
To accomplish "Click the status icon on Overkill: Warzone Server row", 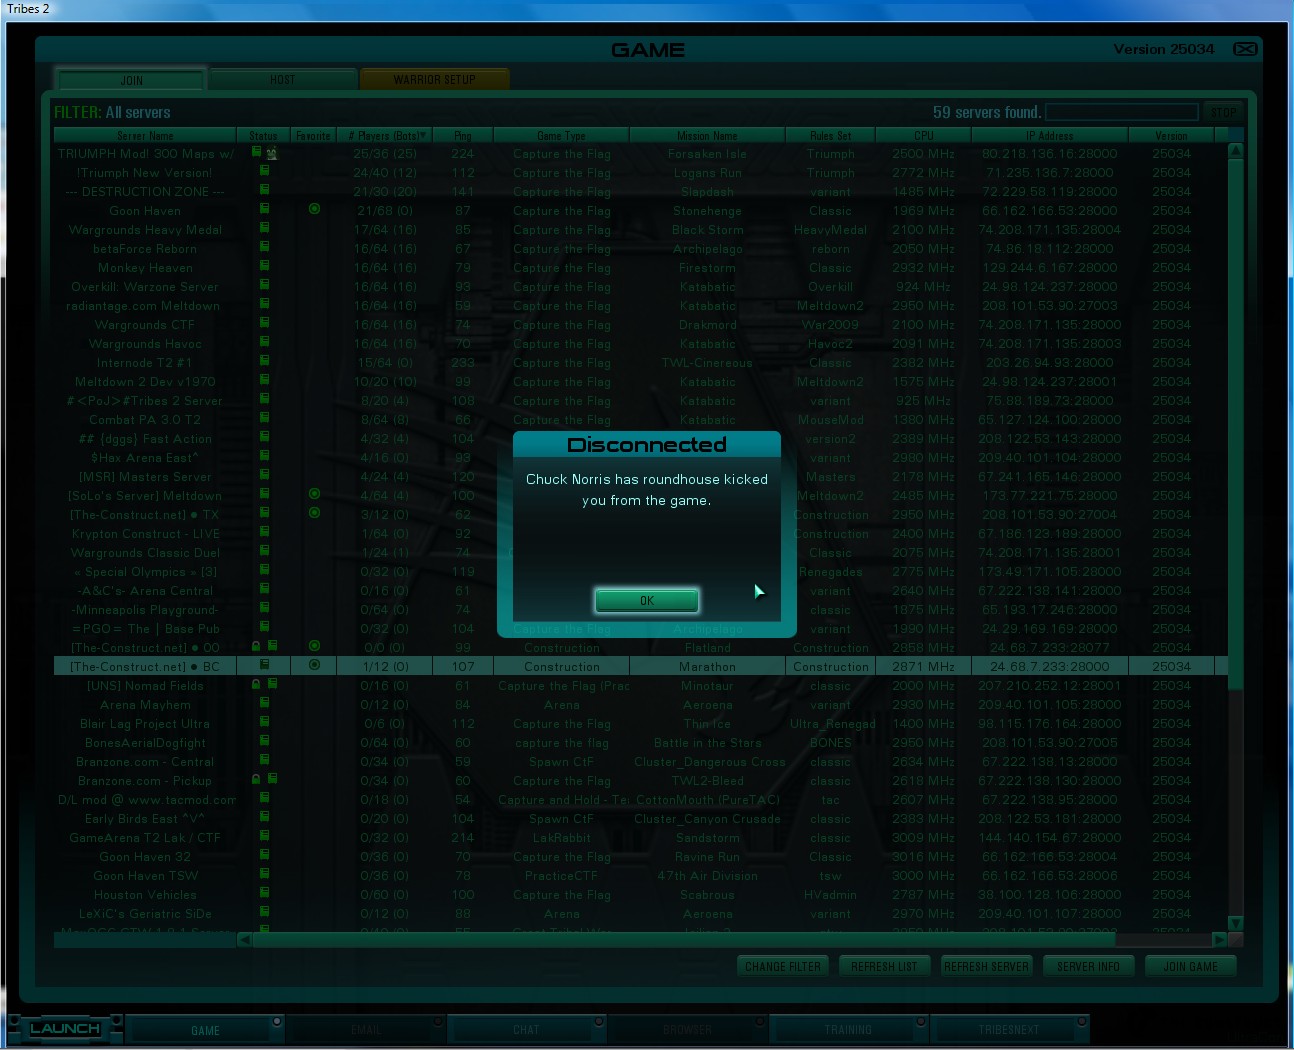I will [264, 285].
